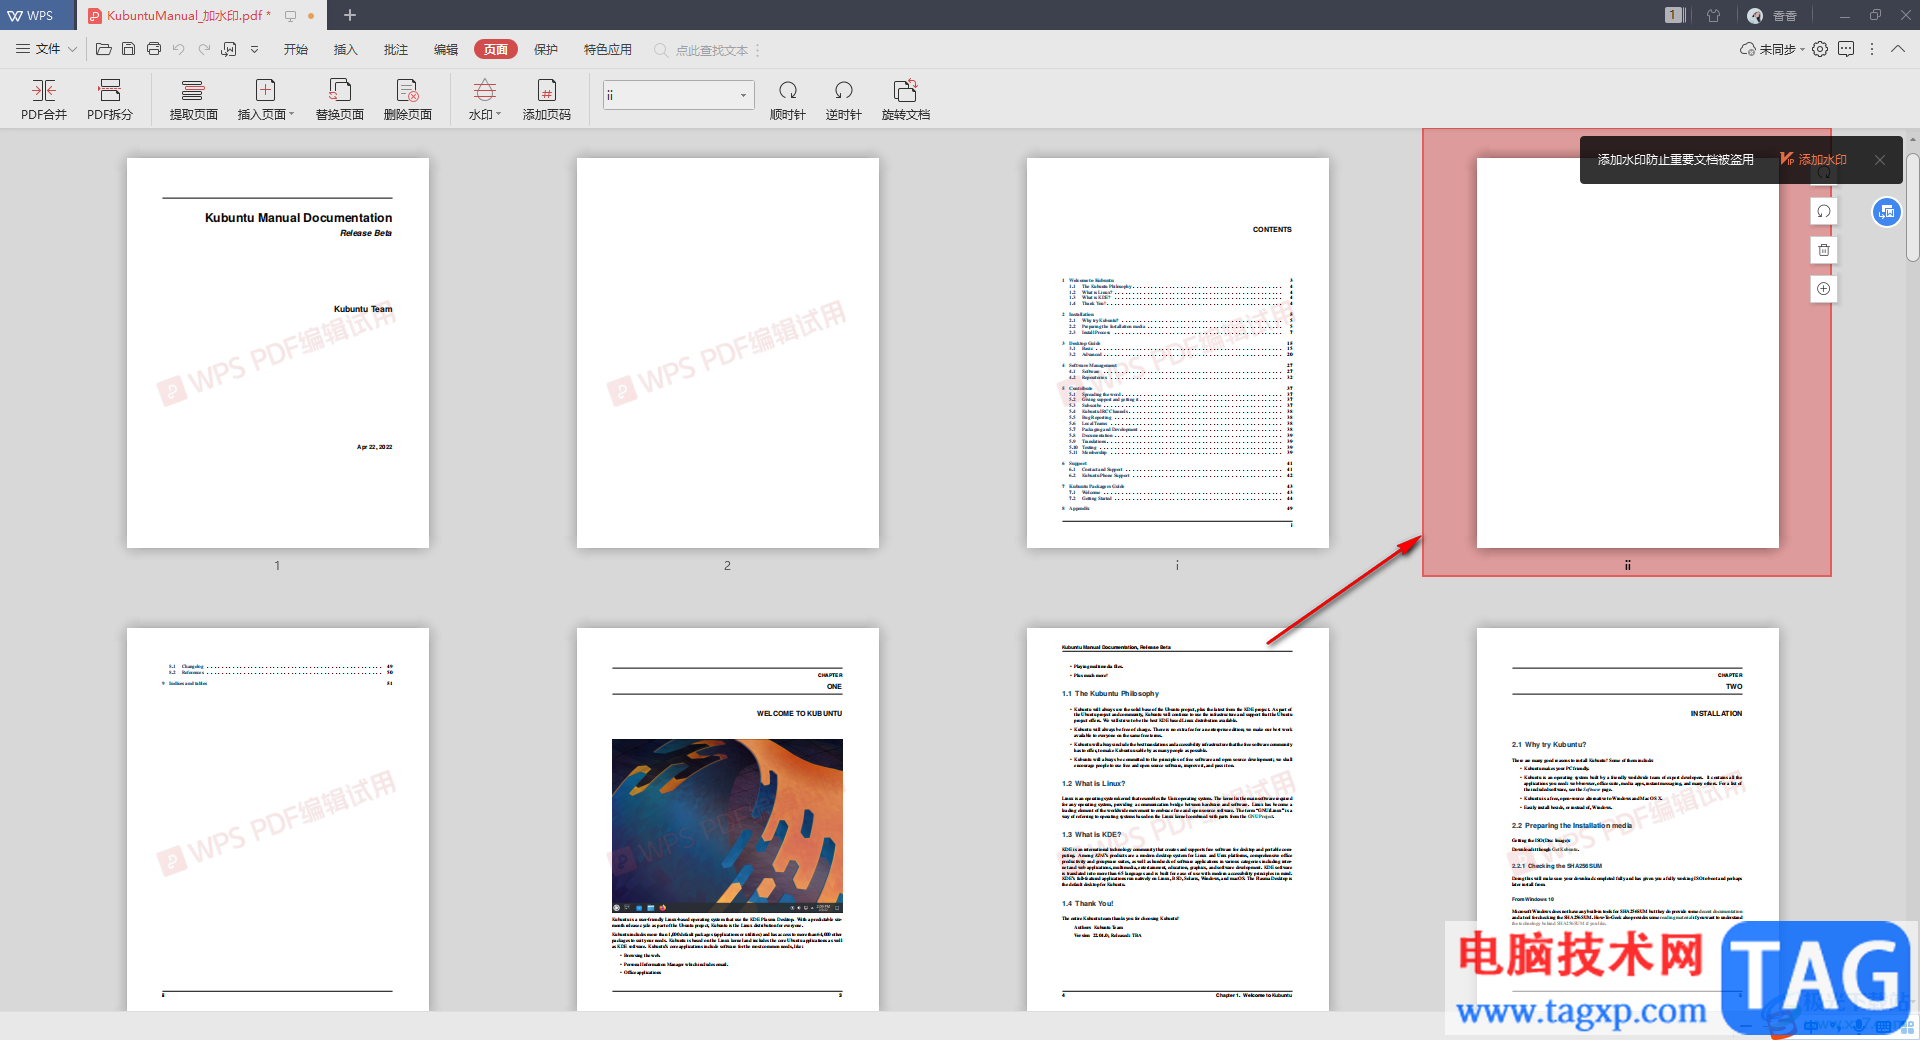Click the open folder icon in quick toolbar
The width and height of the screenshot is (1920, 1040).
click(x=103, y=49)
